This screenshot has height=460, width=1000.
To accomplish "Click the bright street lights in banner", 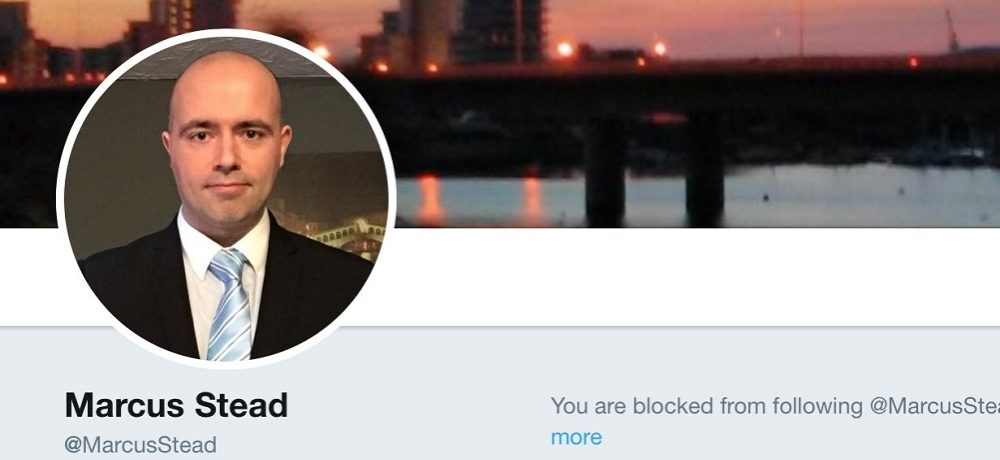I will (x=564, y=49).
